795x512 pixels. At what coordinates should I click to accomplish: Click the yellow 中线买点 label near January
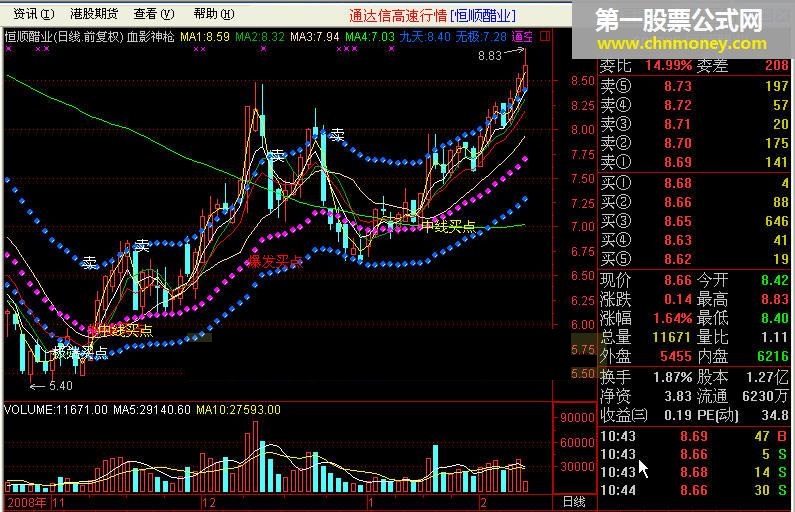[449, 226]
